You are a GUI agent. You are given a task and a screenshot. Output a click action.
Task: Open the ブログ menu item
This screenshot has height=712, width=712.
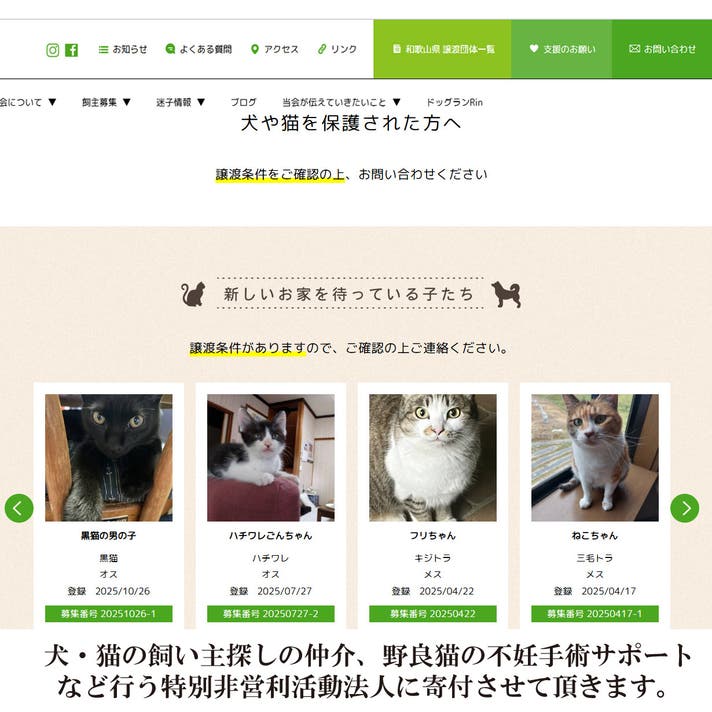click(x=243, y=102)
